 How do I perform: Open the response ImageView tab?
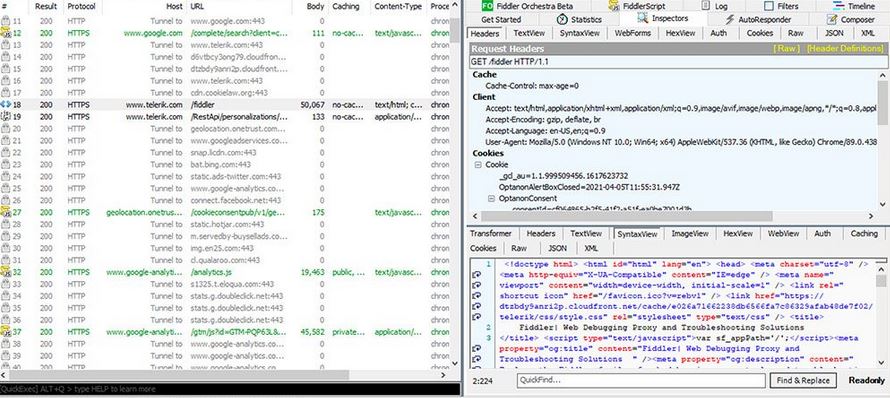point(690,234)
